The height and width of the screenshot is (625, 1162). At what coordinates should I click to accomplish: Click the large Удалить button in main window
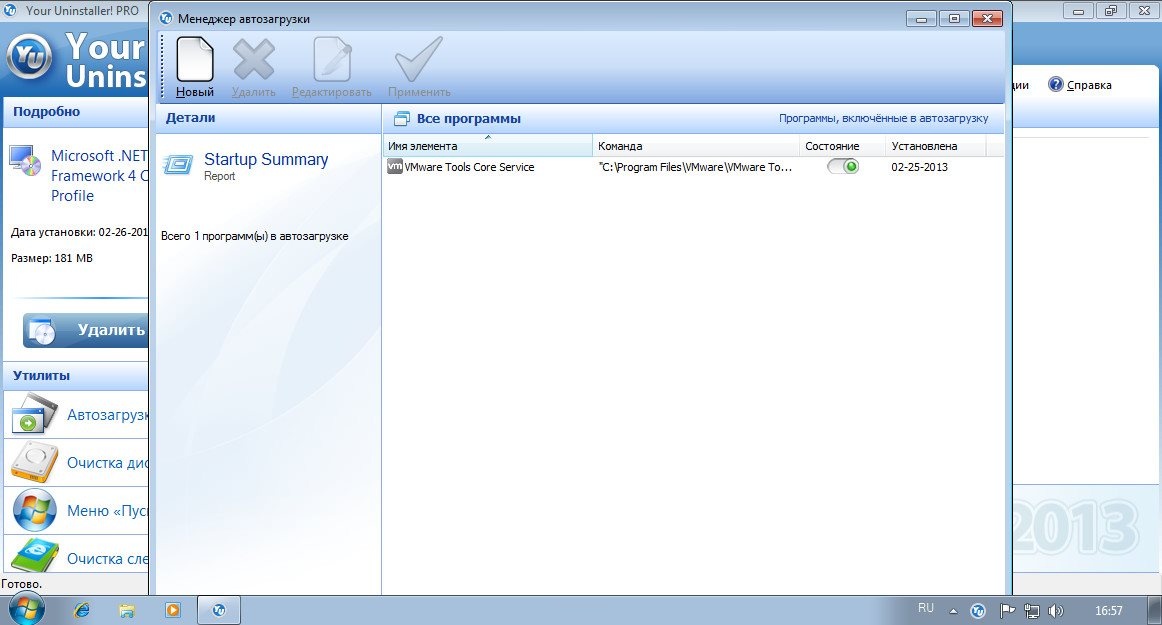(85, 330)
